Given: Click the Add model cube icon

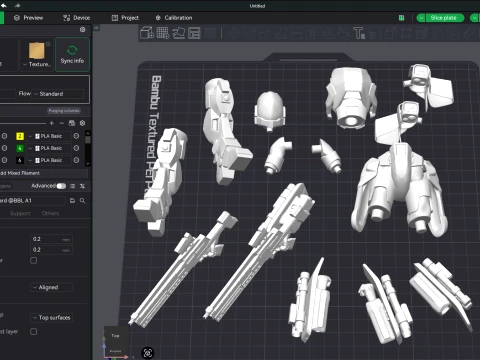Looking at the screenshot, I should point(146,33).
